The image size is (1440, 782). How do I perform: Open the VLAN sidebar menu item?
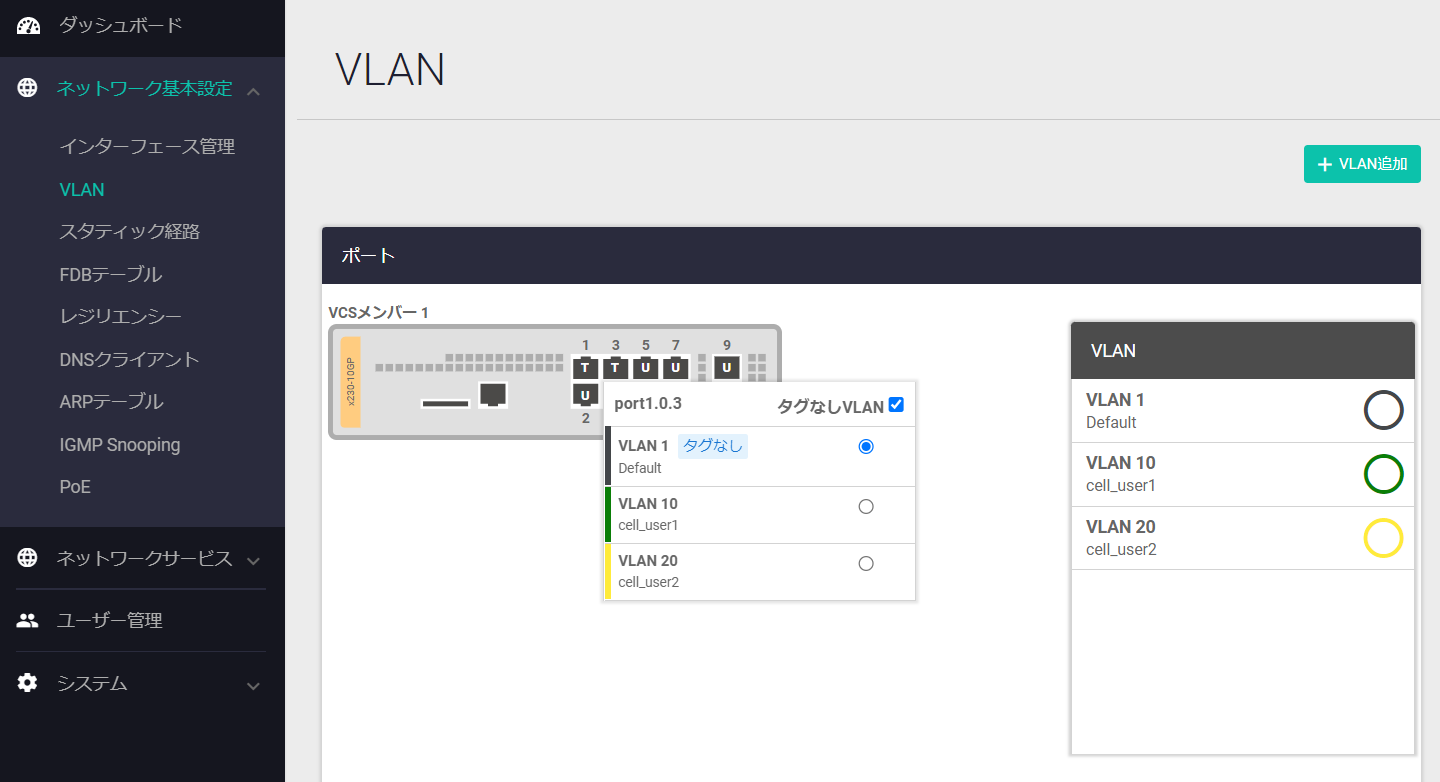tap(82, 189)
